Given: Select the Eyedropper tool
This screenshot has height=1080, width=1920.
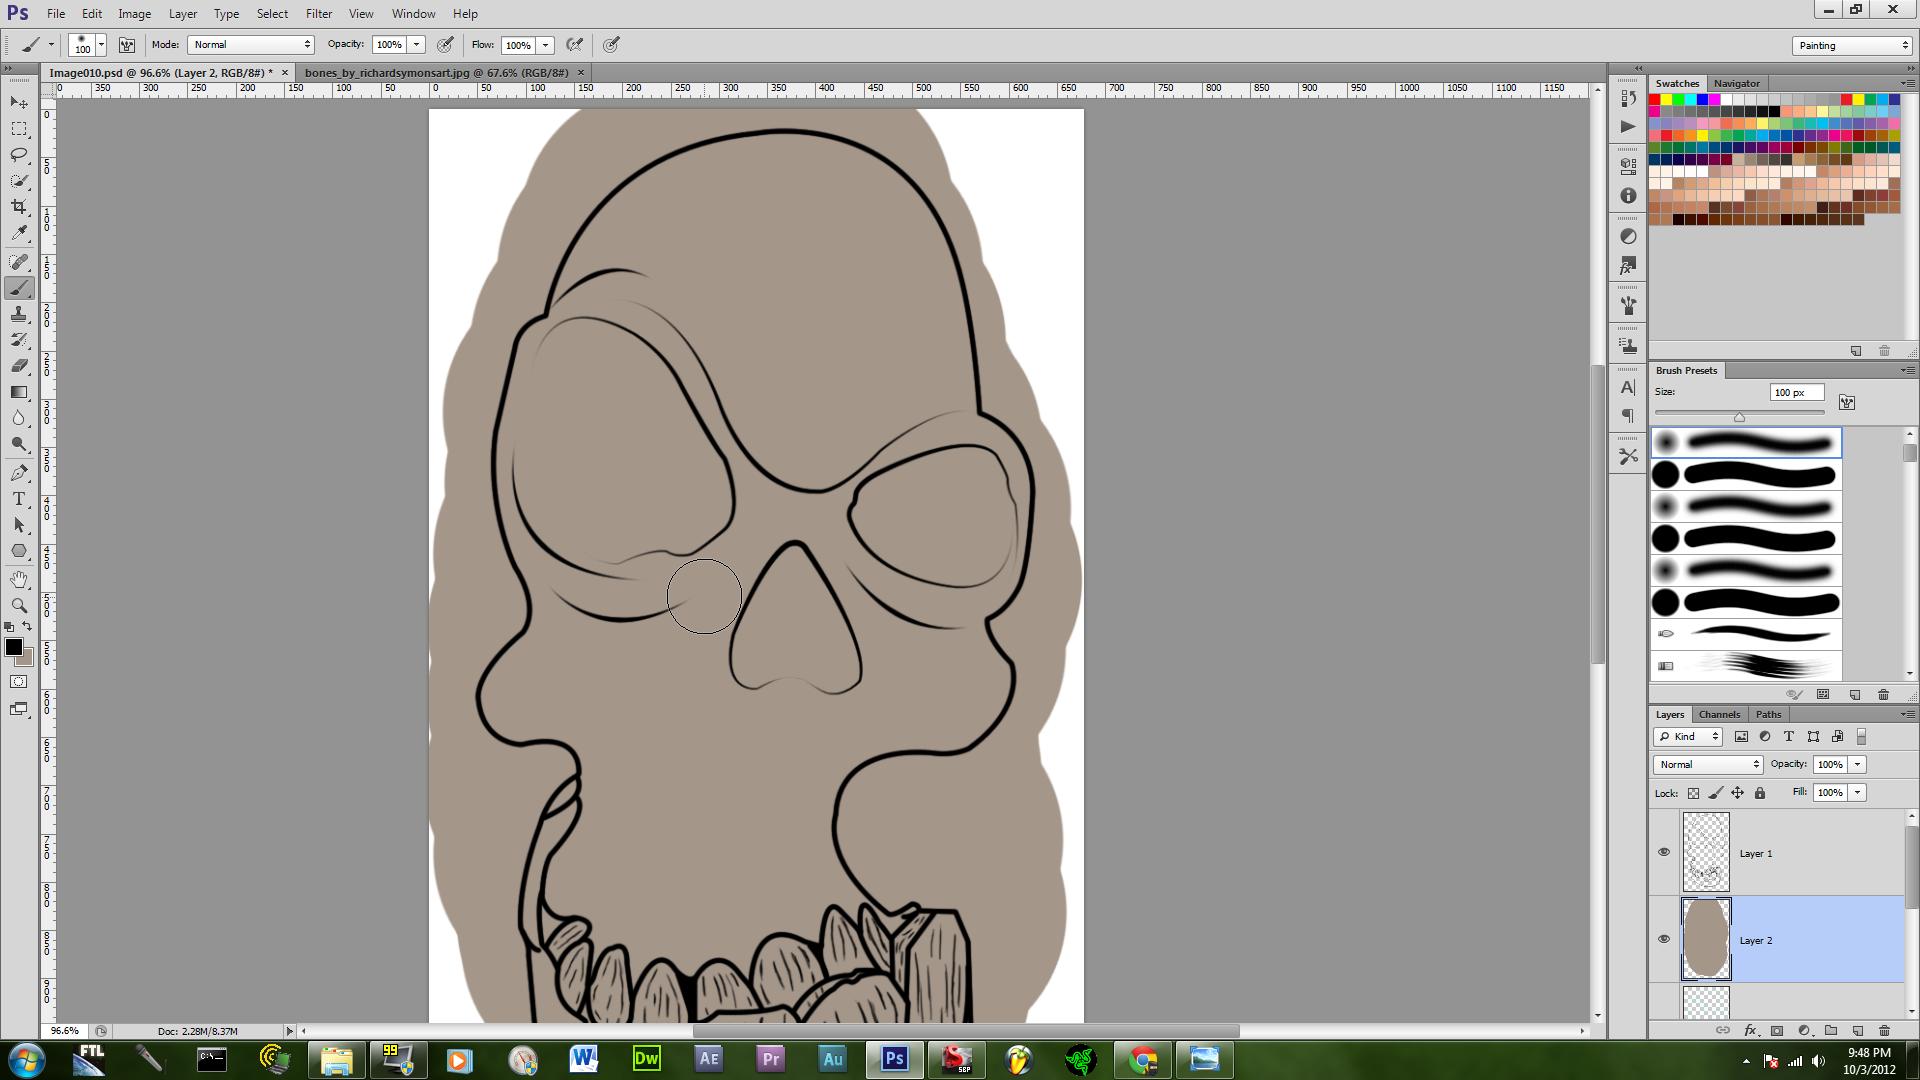Looking at the screenshot, I should click(19, 233).
